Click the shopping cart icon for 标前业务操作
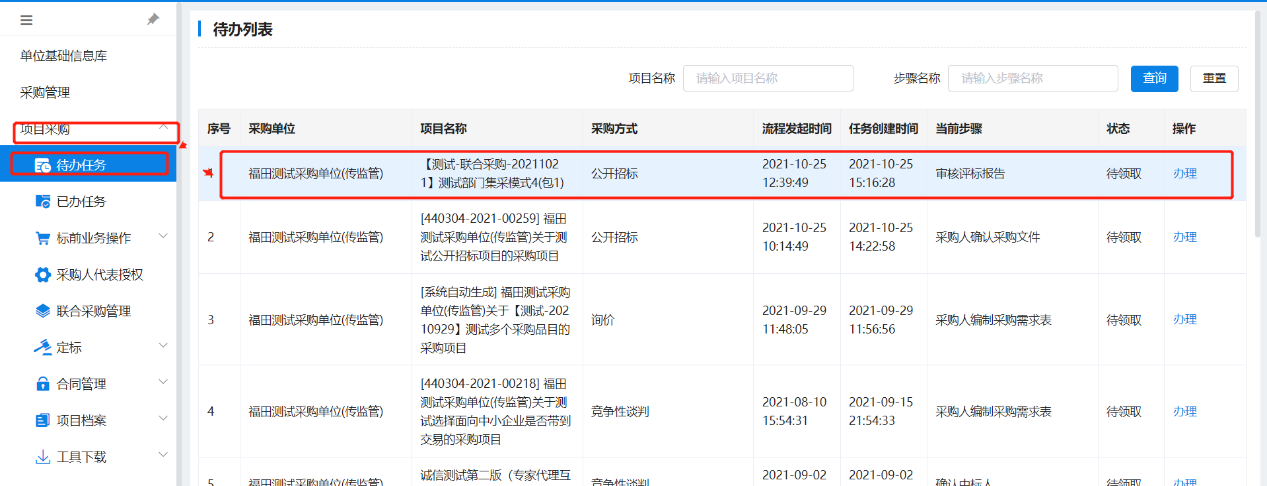The width and height of the screenshot is (1267, 486). click(43, 238)
